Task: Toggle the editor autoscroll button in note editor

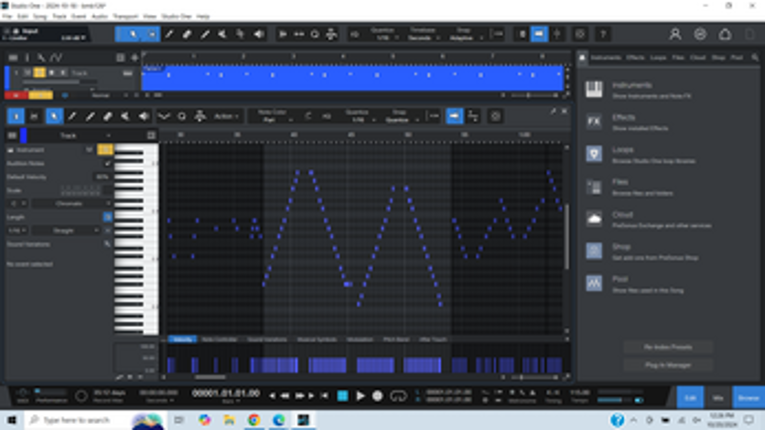Action: pos(454,116)
